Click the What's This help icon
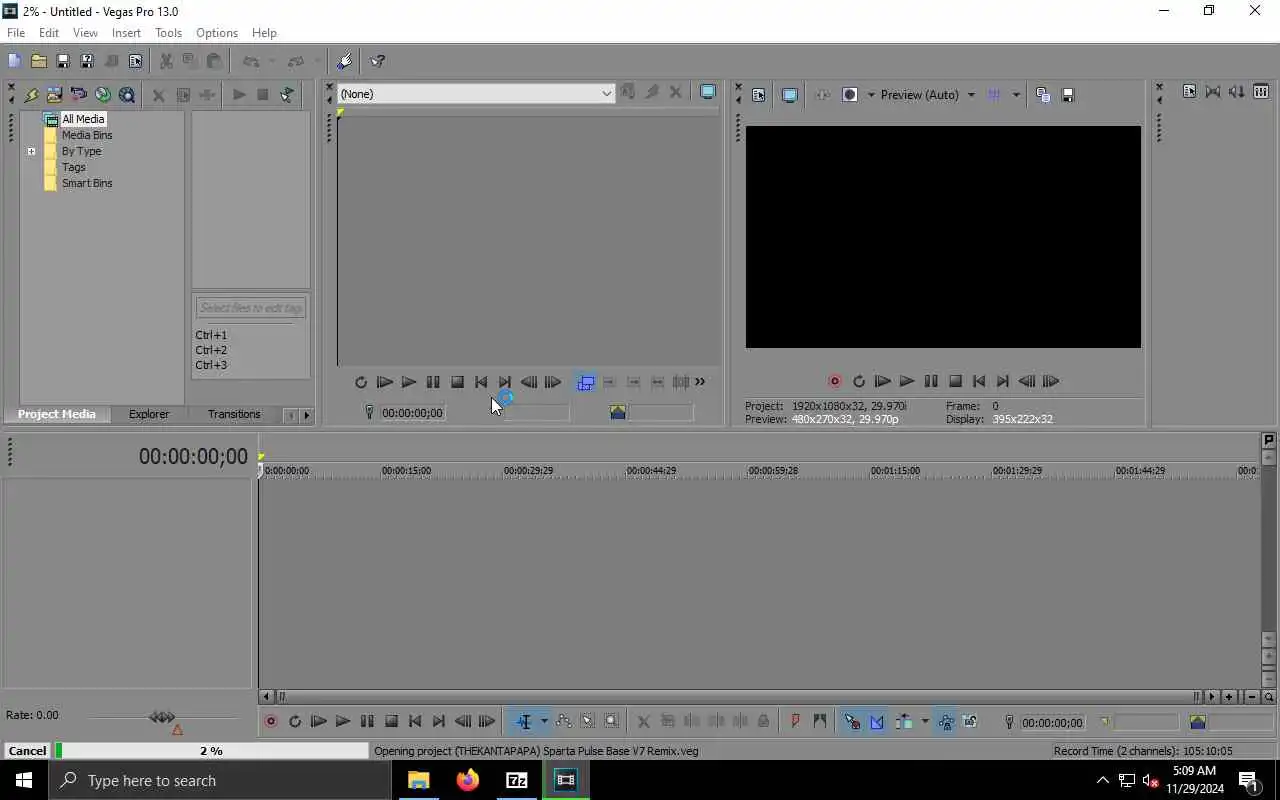1280x800 pixels. tap(378, 61)
